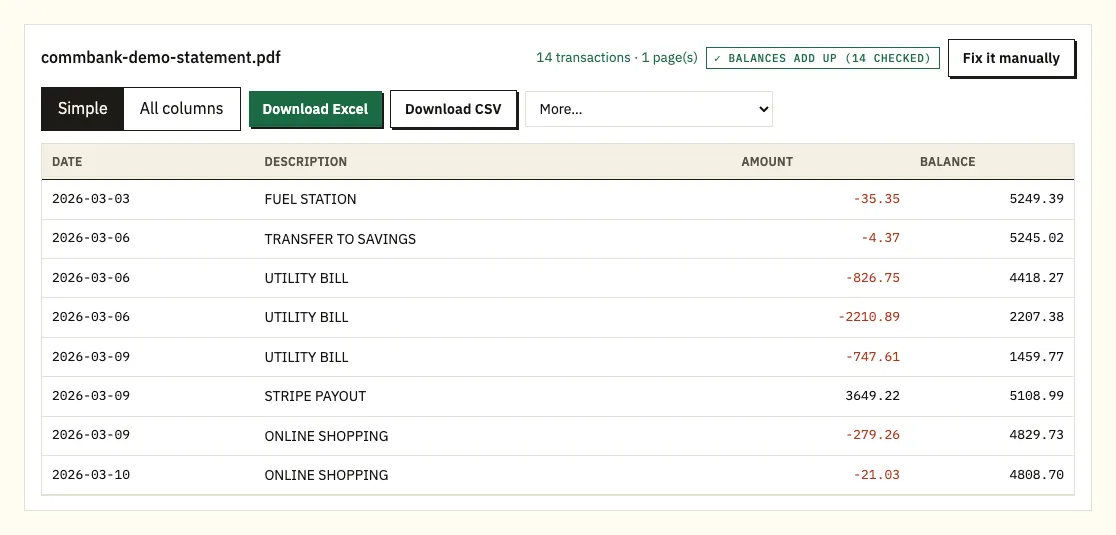Select the -4.37 amount cell

pos(880,238)
